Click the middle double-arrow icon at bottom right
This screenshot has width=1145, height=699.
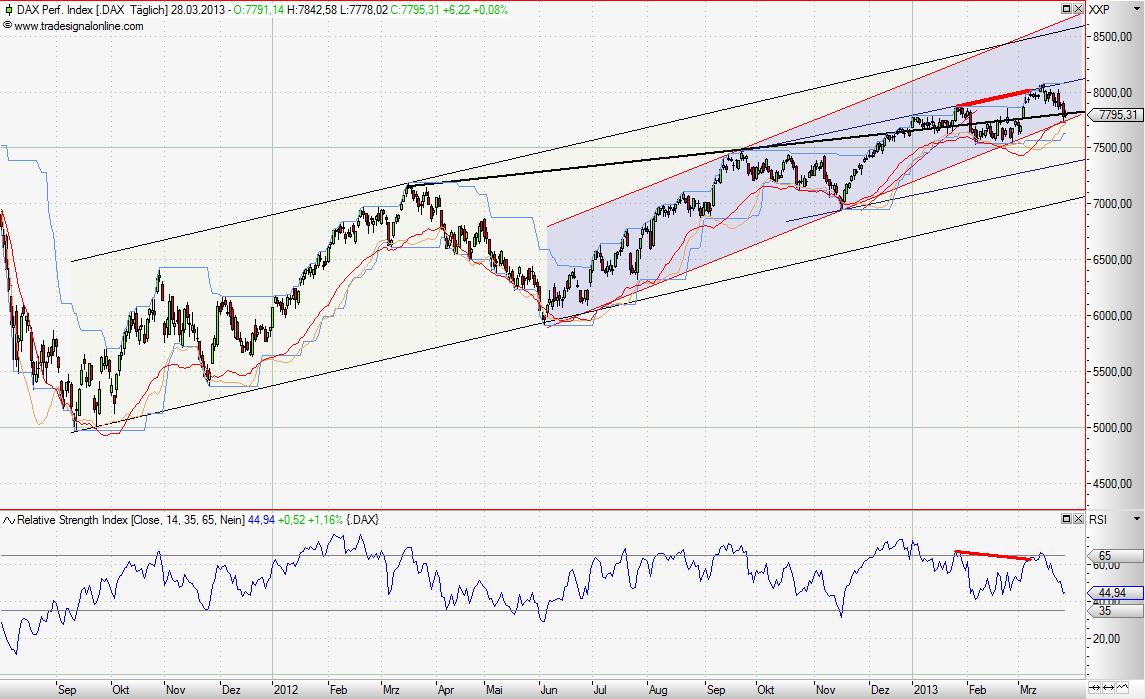click(1110, 688)
